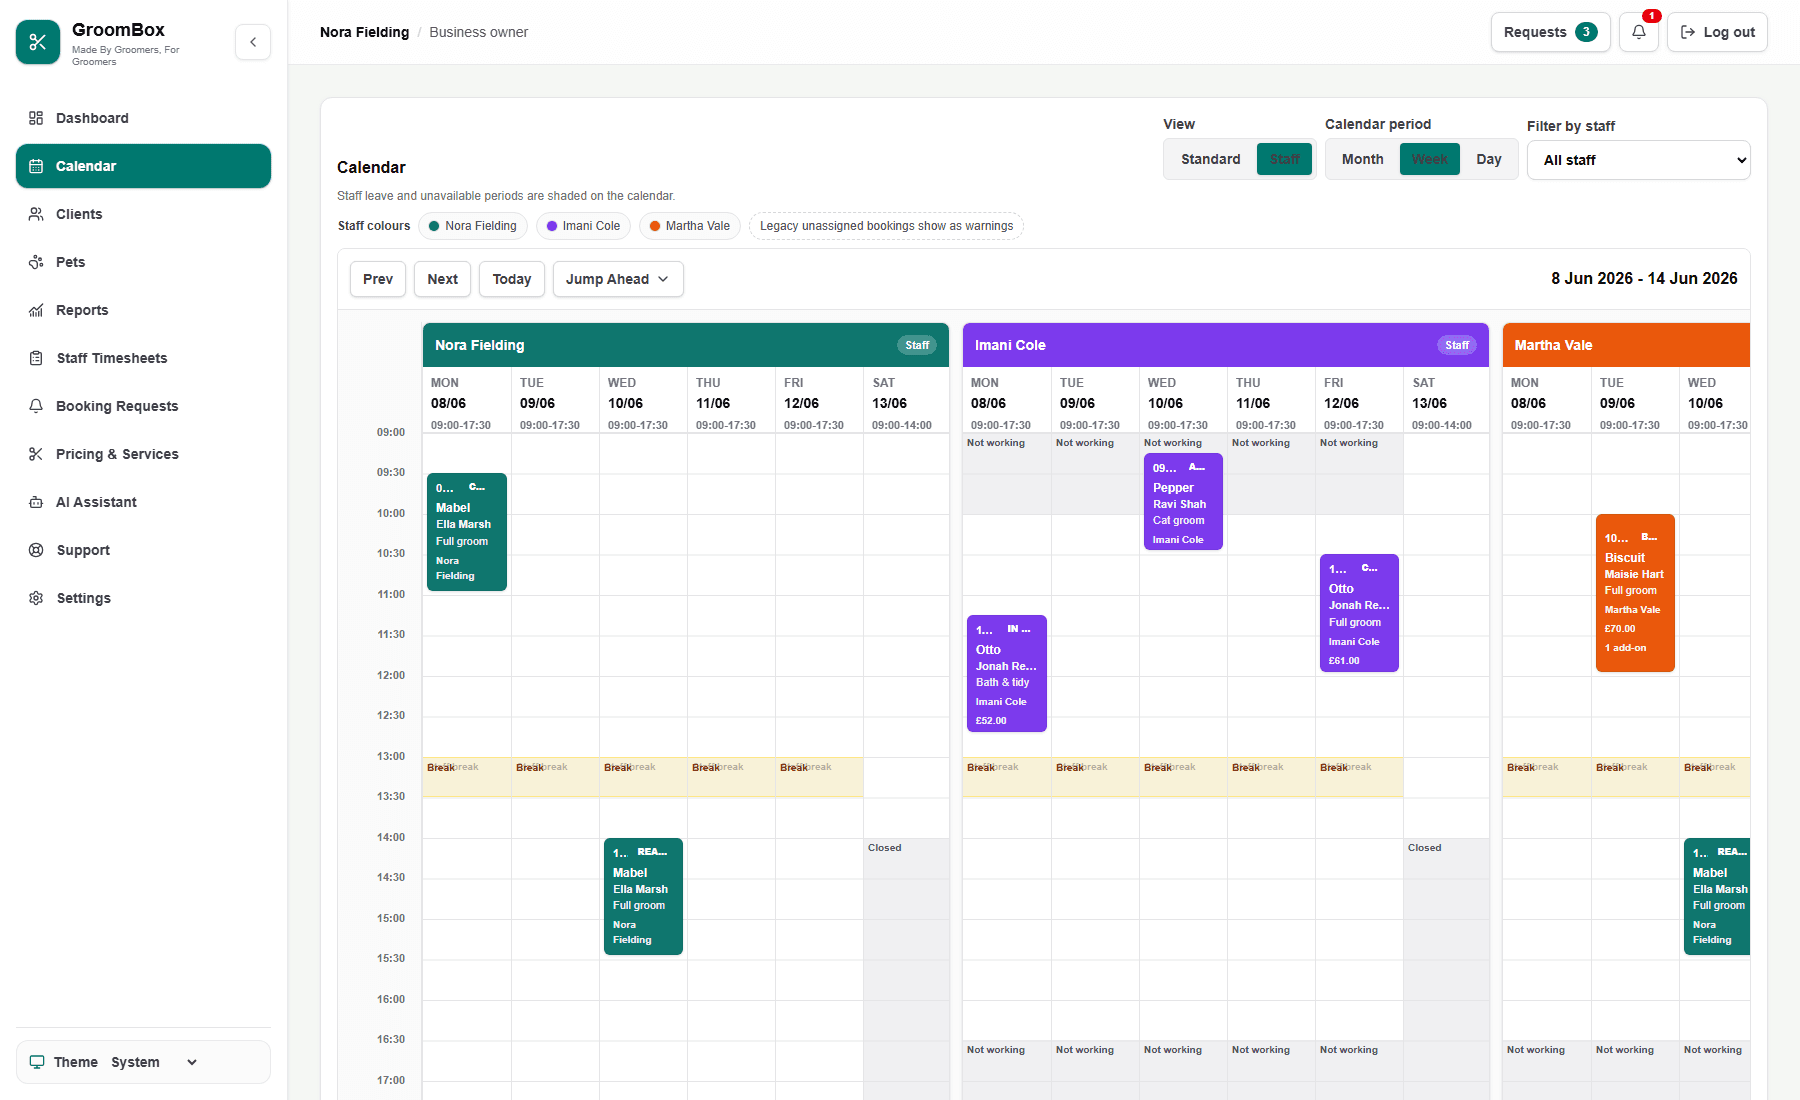Click the Support lifebuoy icon

(x=36, y=550)
